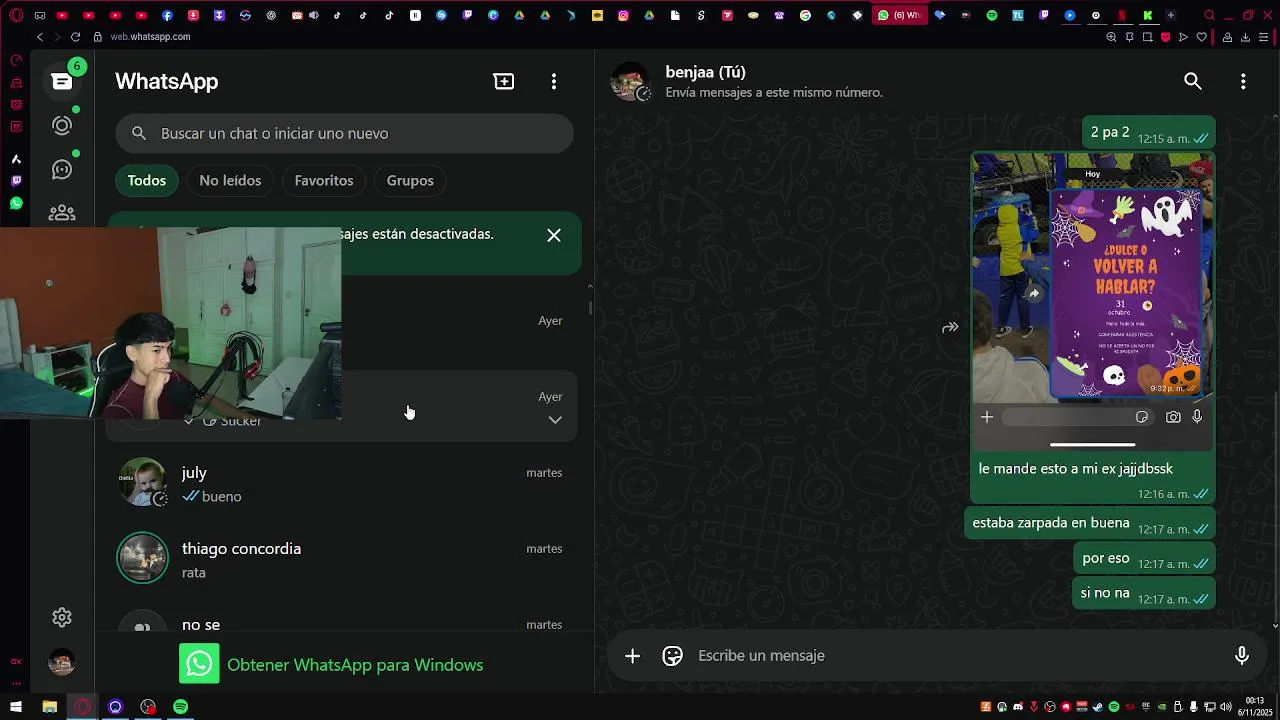Open the browser downloads icon
This screenshot has height=720, width=1280.
pyautogui.click(x=1245, y=37)
